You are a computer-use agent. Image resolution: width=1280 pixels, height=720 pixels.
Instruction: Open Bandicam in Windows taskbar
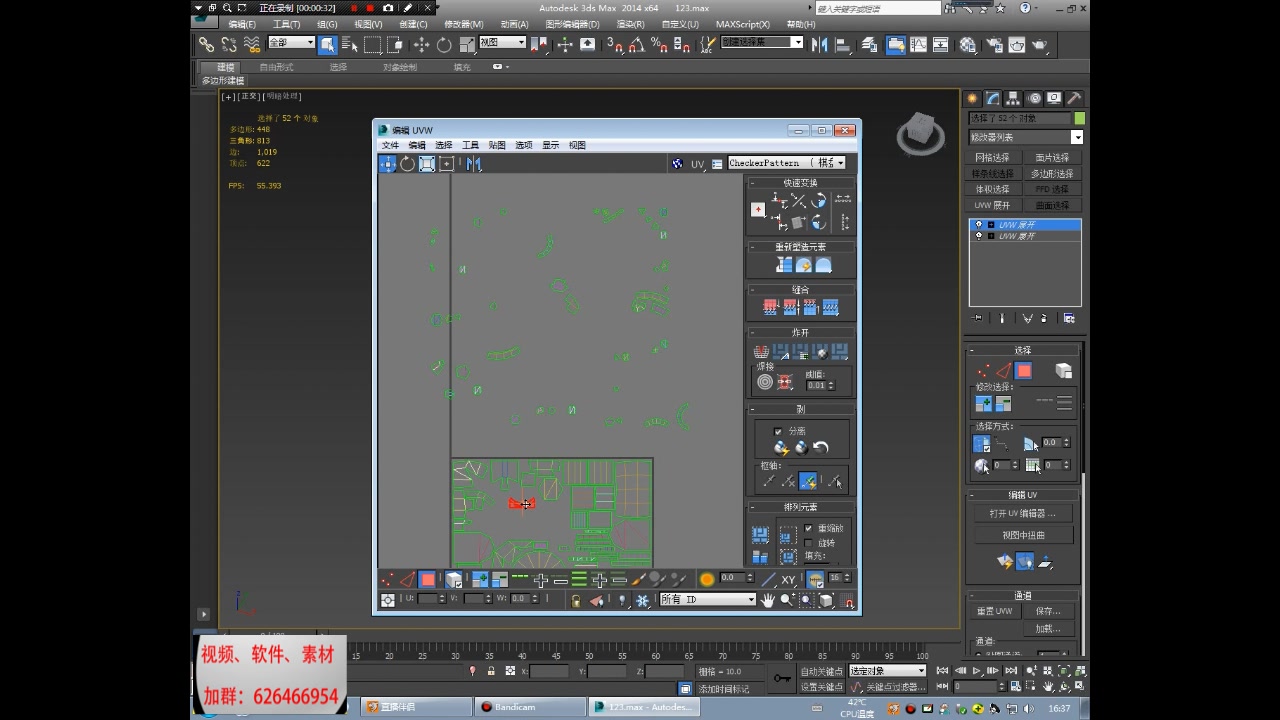point(528,707)
